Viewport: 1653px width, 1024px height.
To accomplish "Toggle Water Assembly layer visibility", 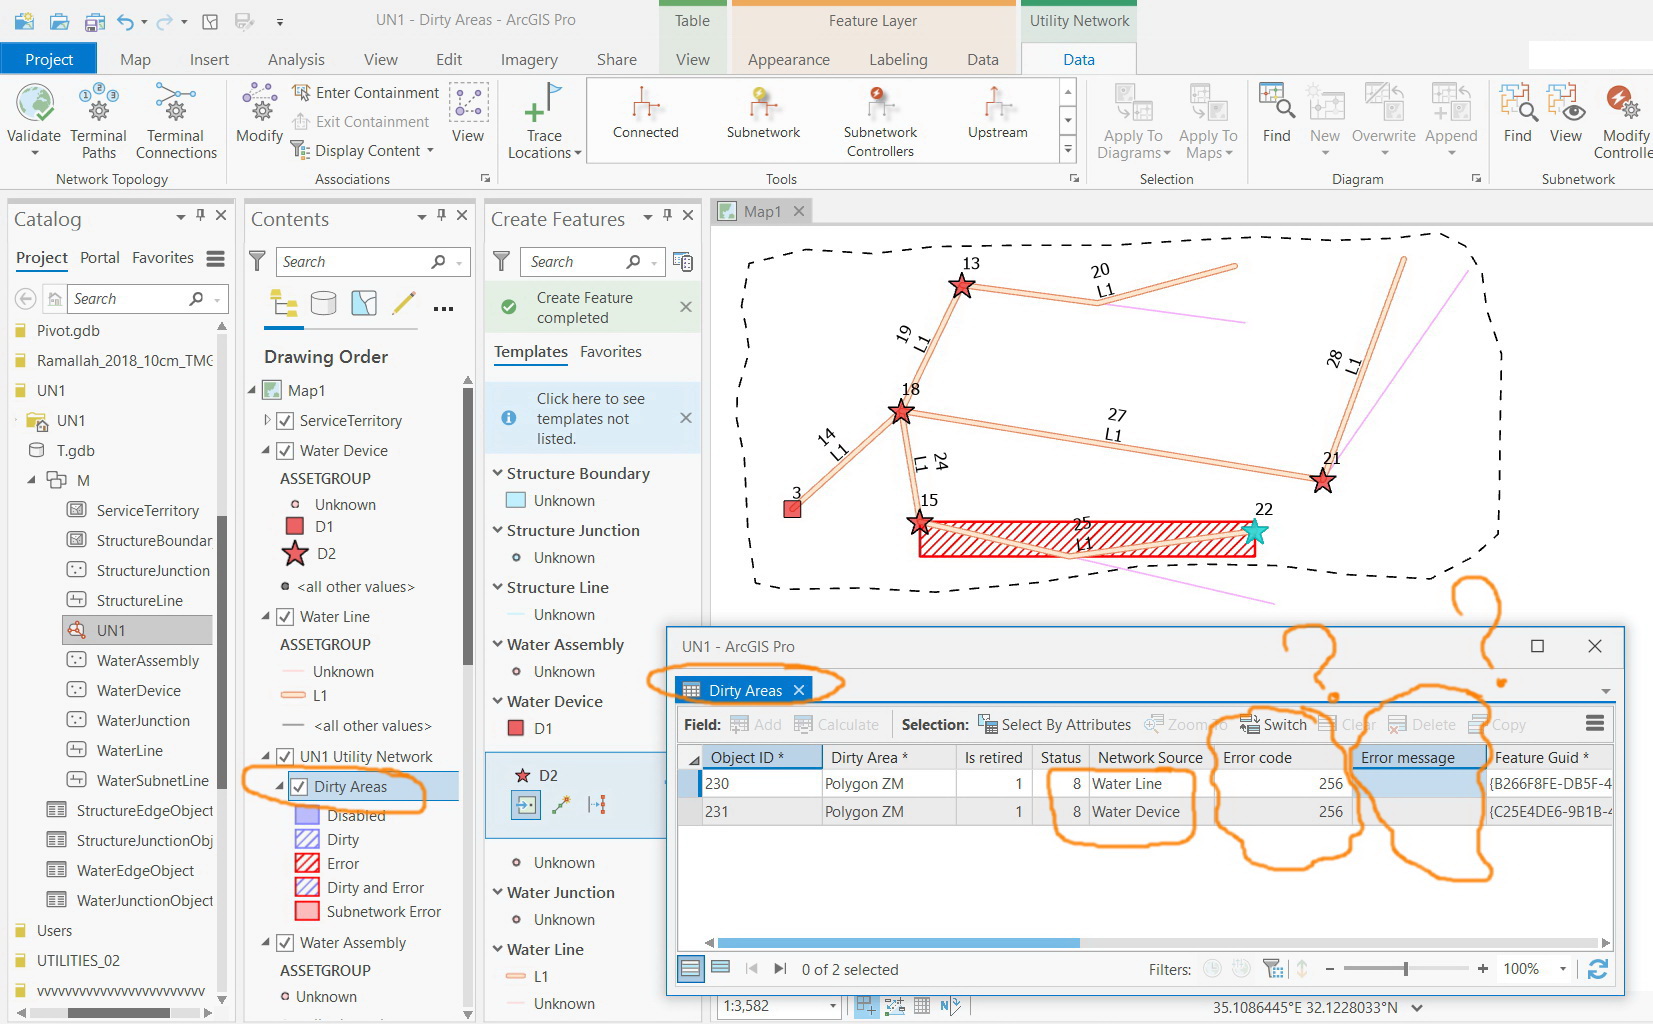I will (285, 943).
